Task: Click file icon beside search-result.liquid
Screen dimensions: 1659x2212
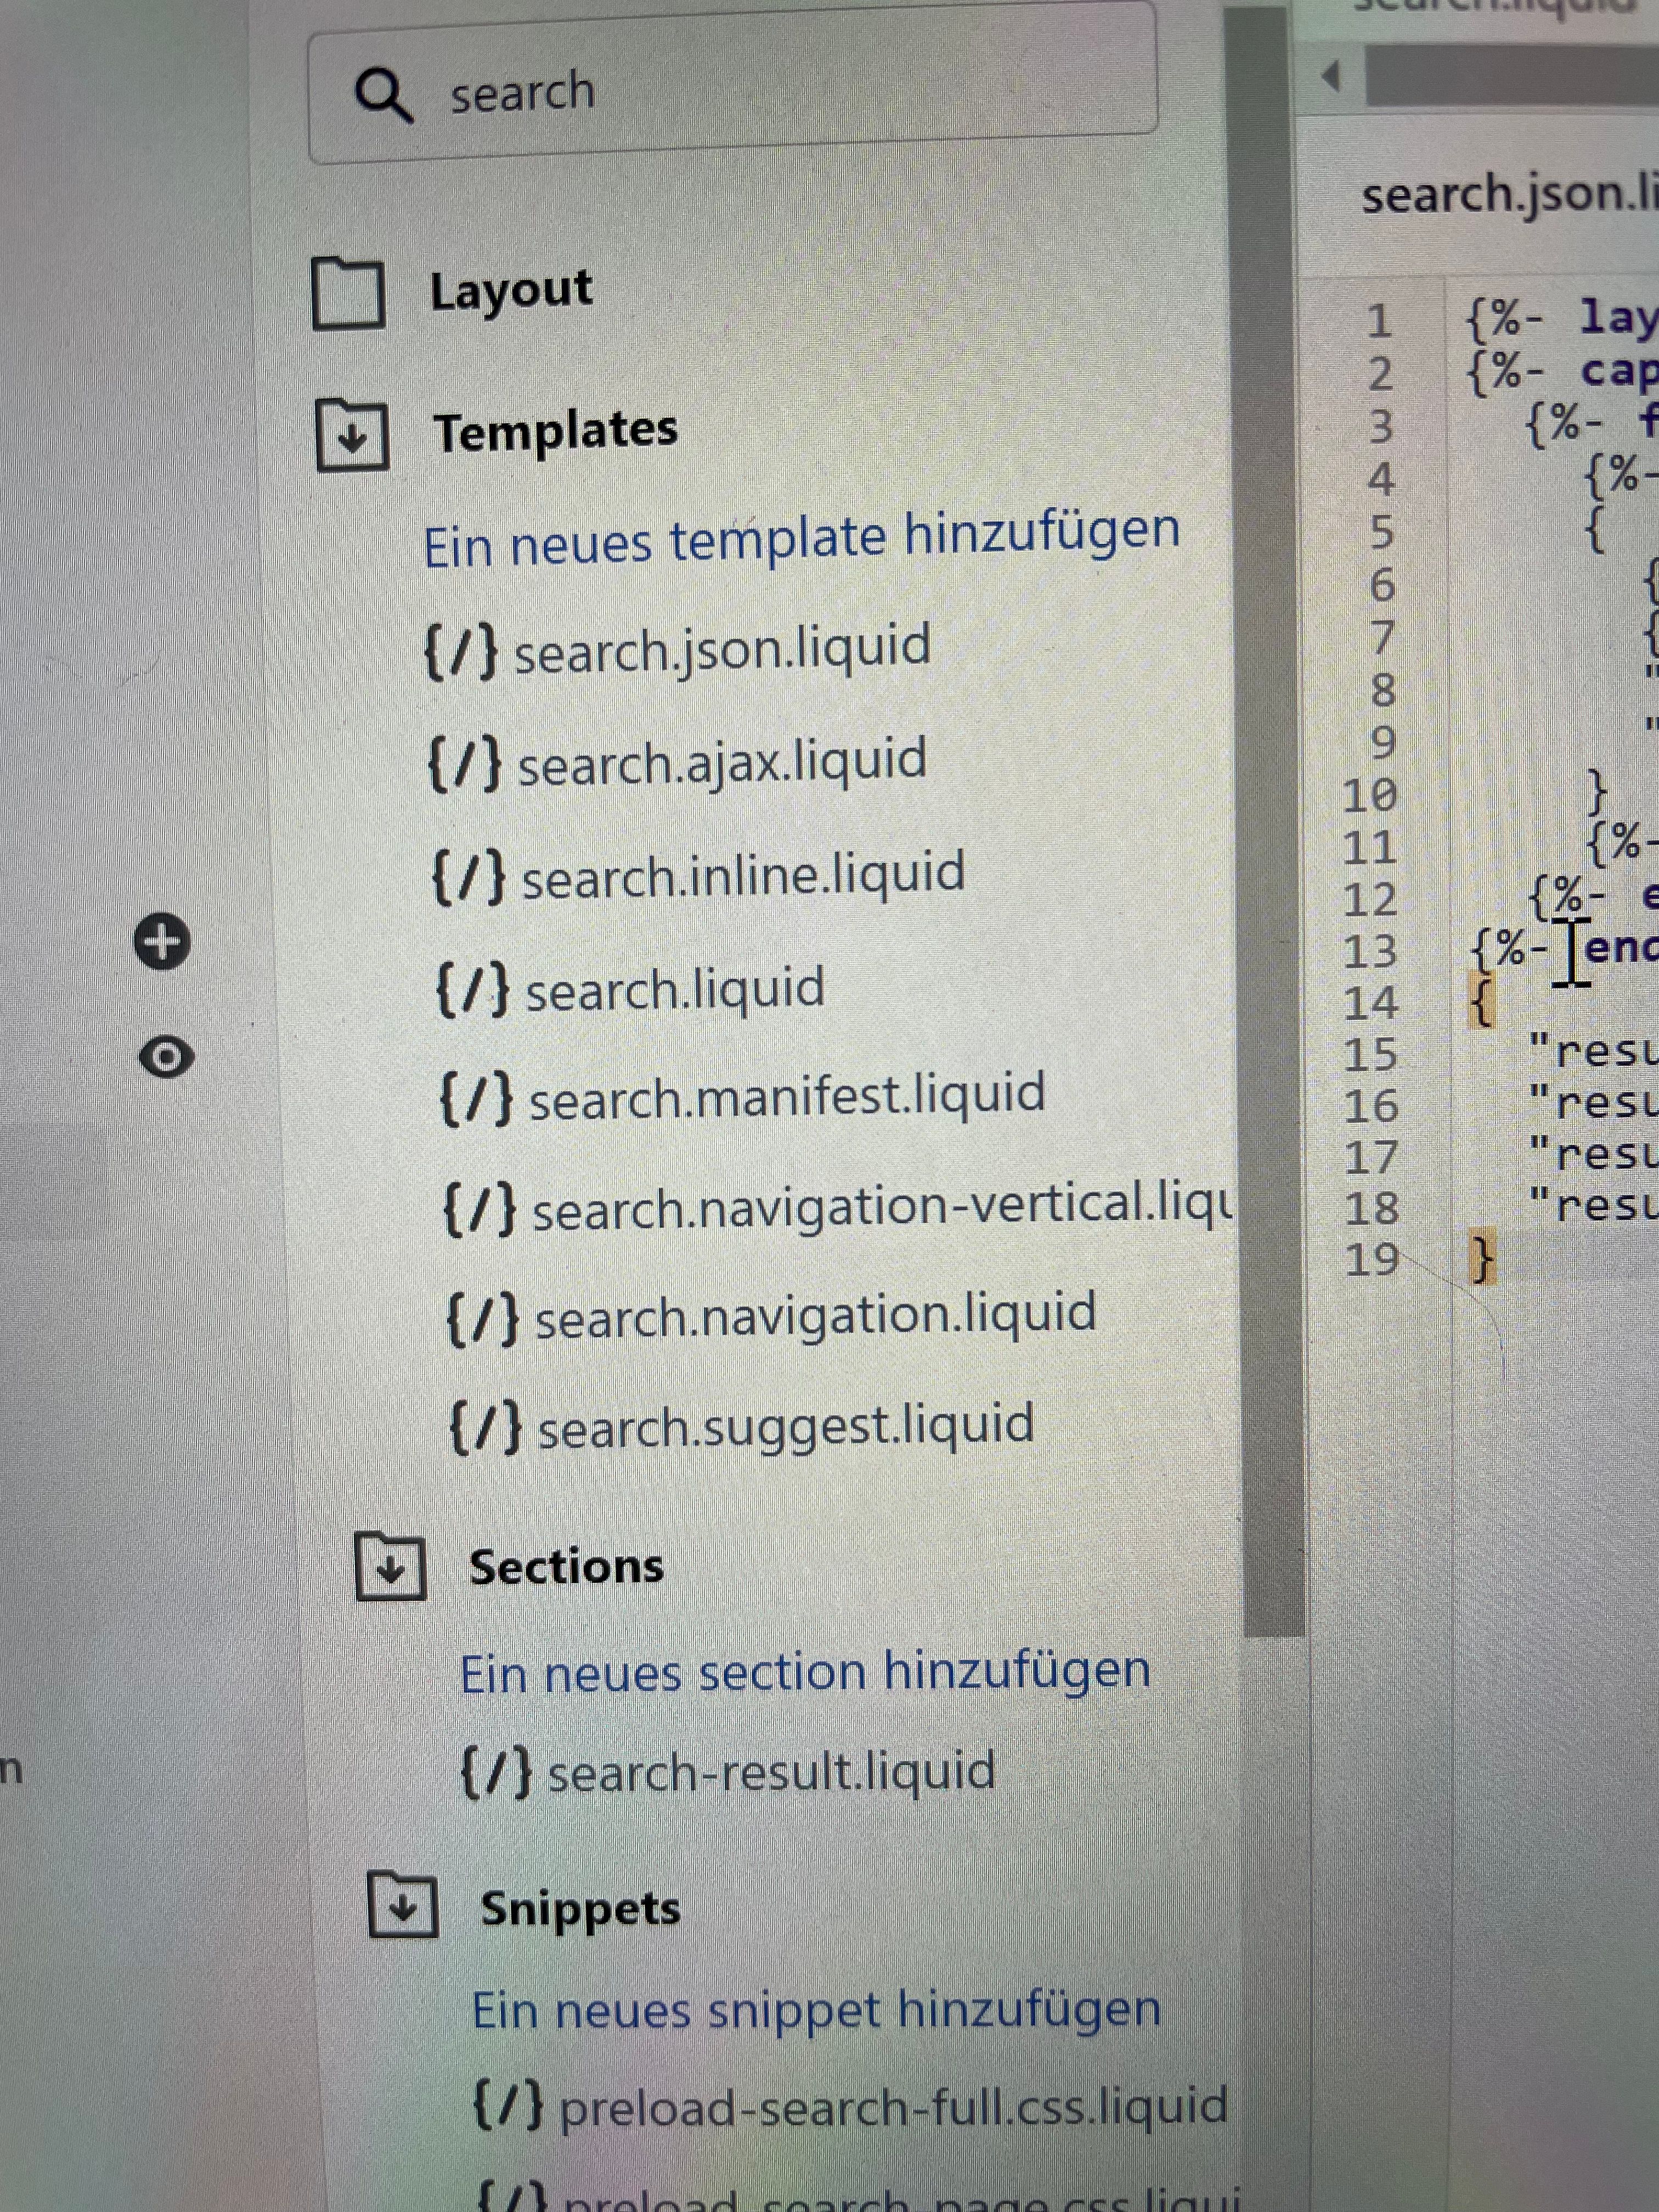Action: (496, 1772)
